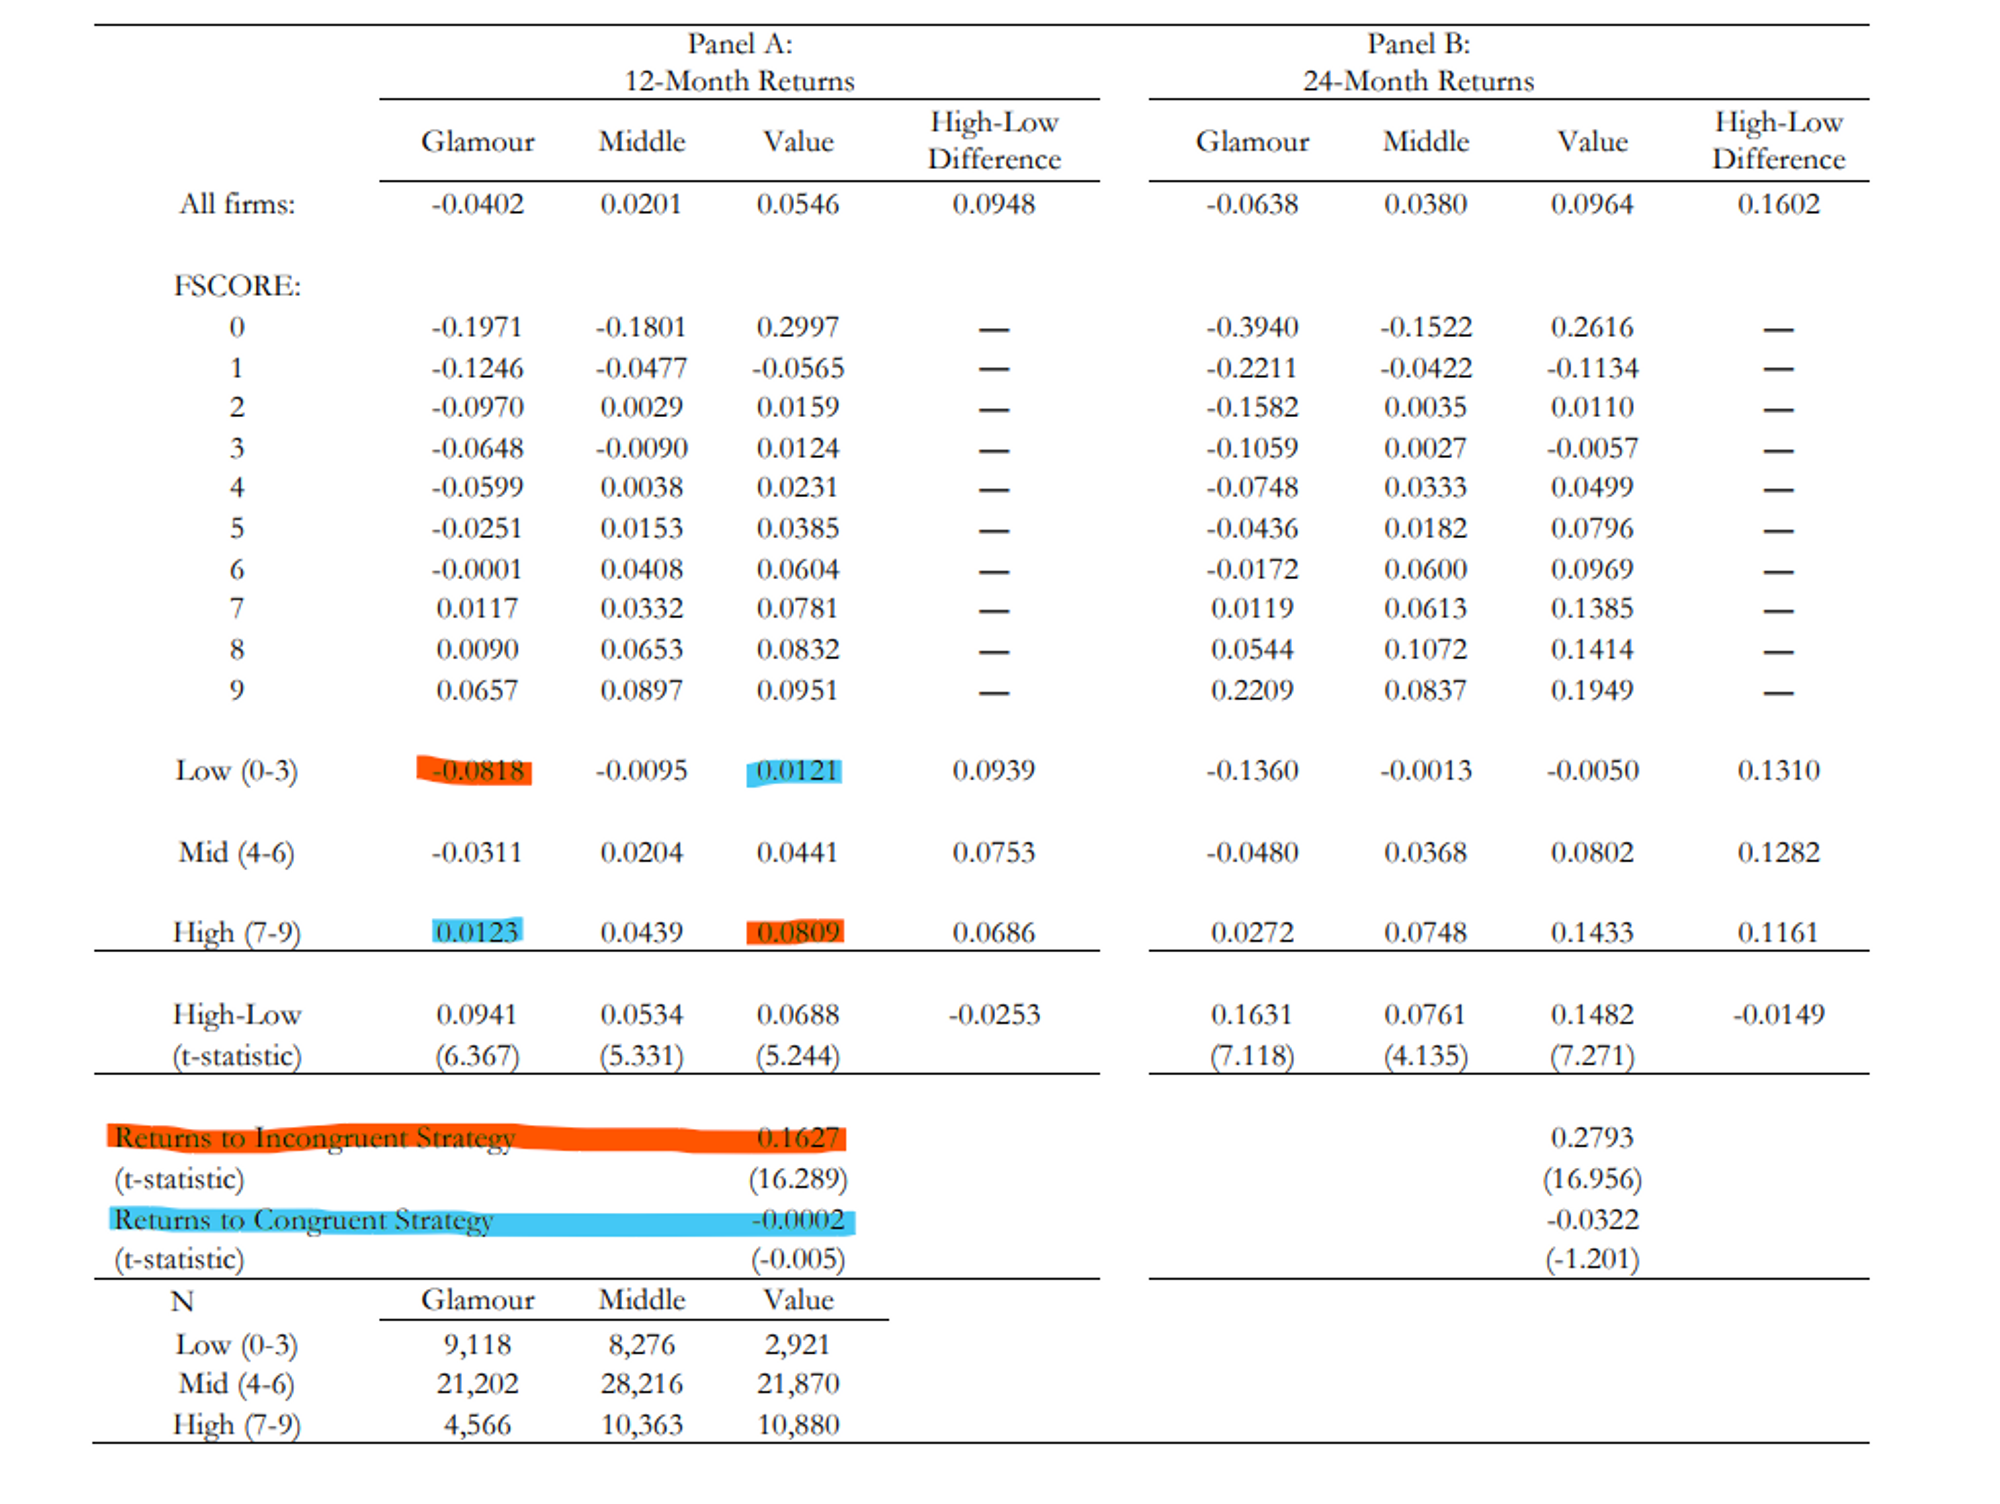
Task: Select t-statistic (5.331)
Action: coord(641,1056)
